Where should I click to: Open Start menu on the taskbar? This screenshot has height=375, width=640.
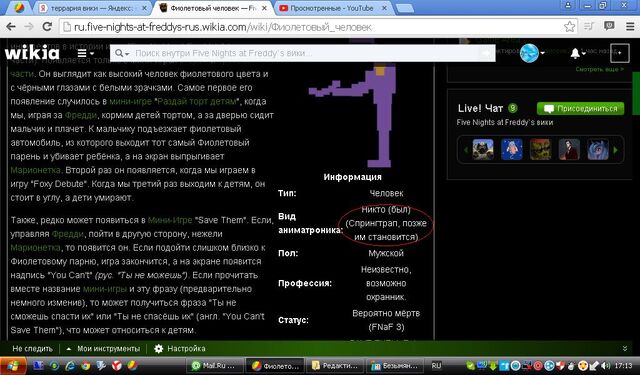(13, 365)
